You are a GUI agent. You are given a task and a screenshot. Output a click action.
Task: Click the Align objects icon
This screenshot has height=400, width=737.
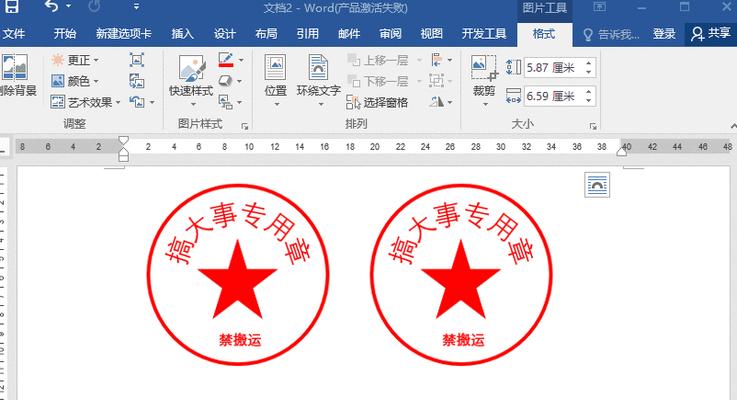(x=437, y=60)
